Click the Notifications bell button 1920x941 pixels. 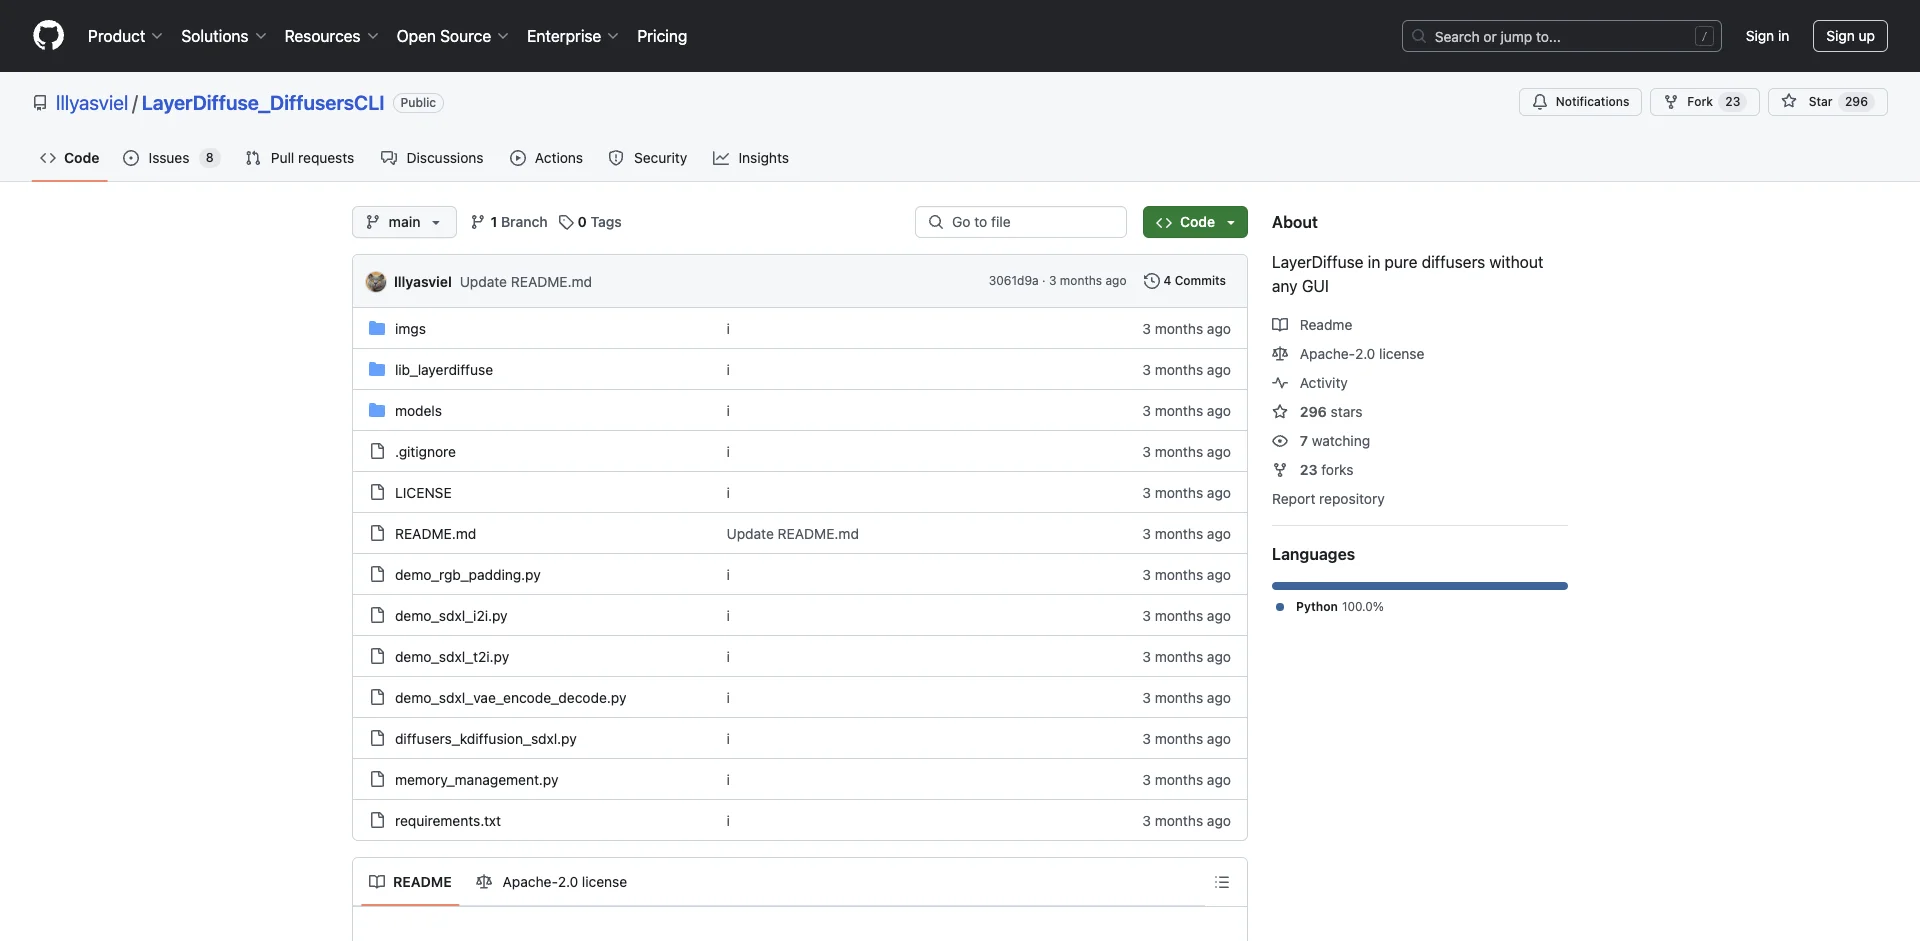(x=1580, y=102)
